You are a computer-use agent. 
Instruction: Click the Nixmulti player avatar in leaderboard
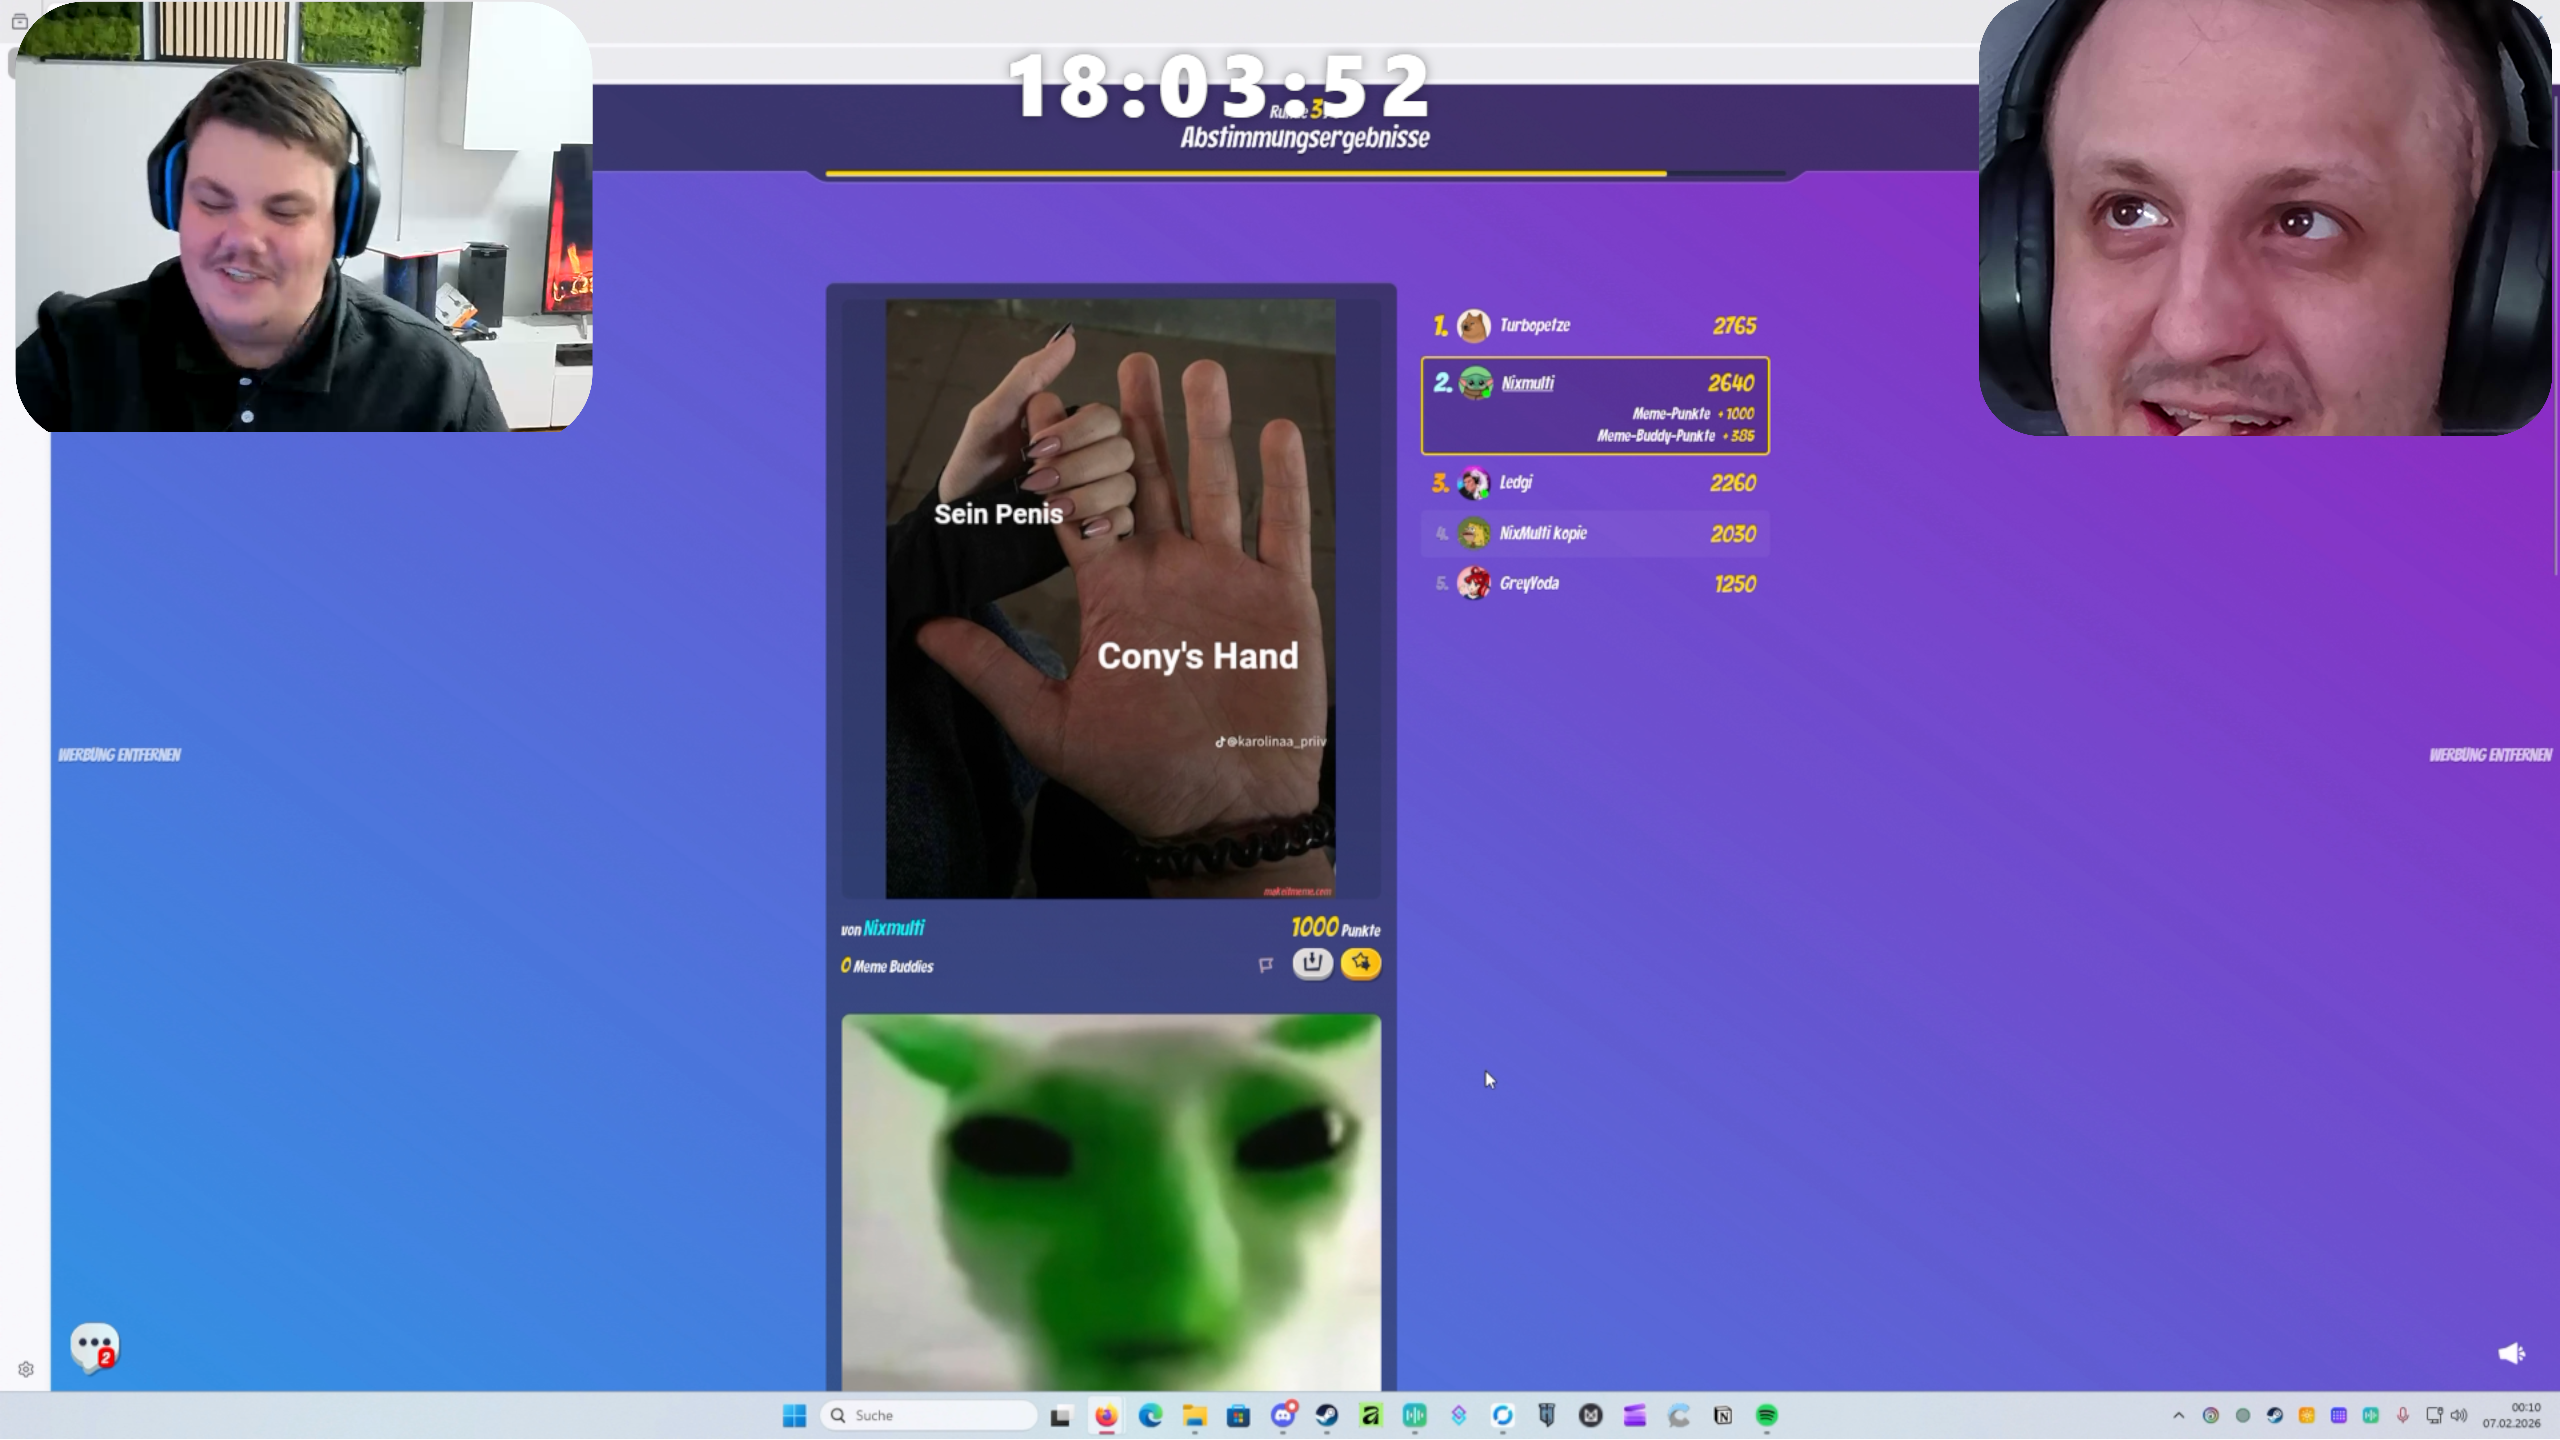coord(1475,383)
